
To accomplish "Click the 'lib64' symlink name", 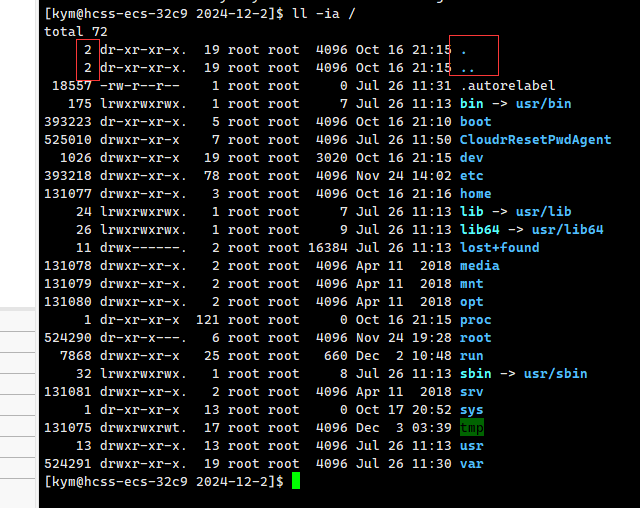I will click(480, 229).
